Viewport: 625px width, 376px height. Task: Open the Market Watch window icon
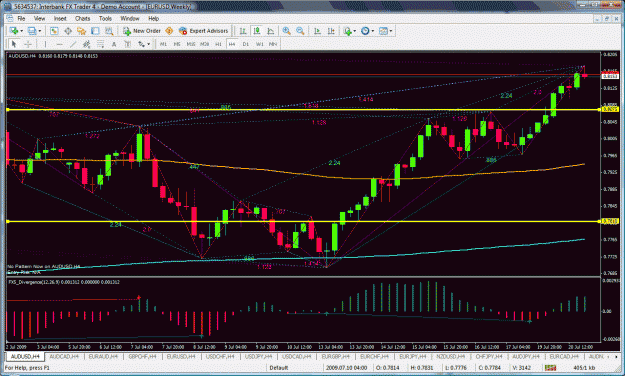(54, 31)
